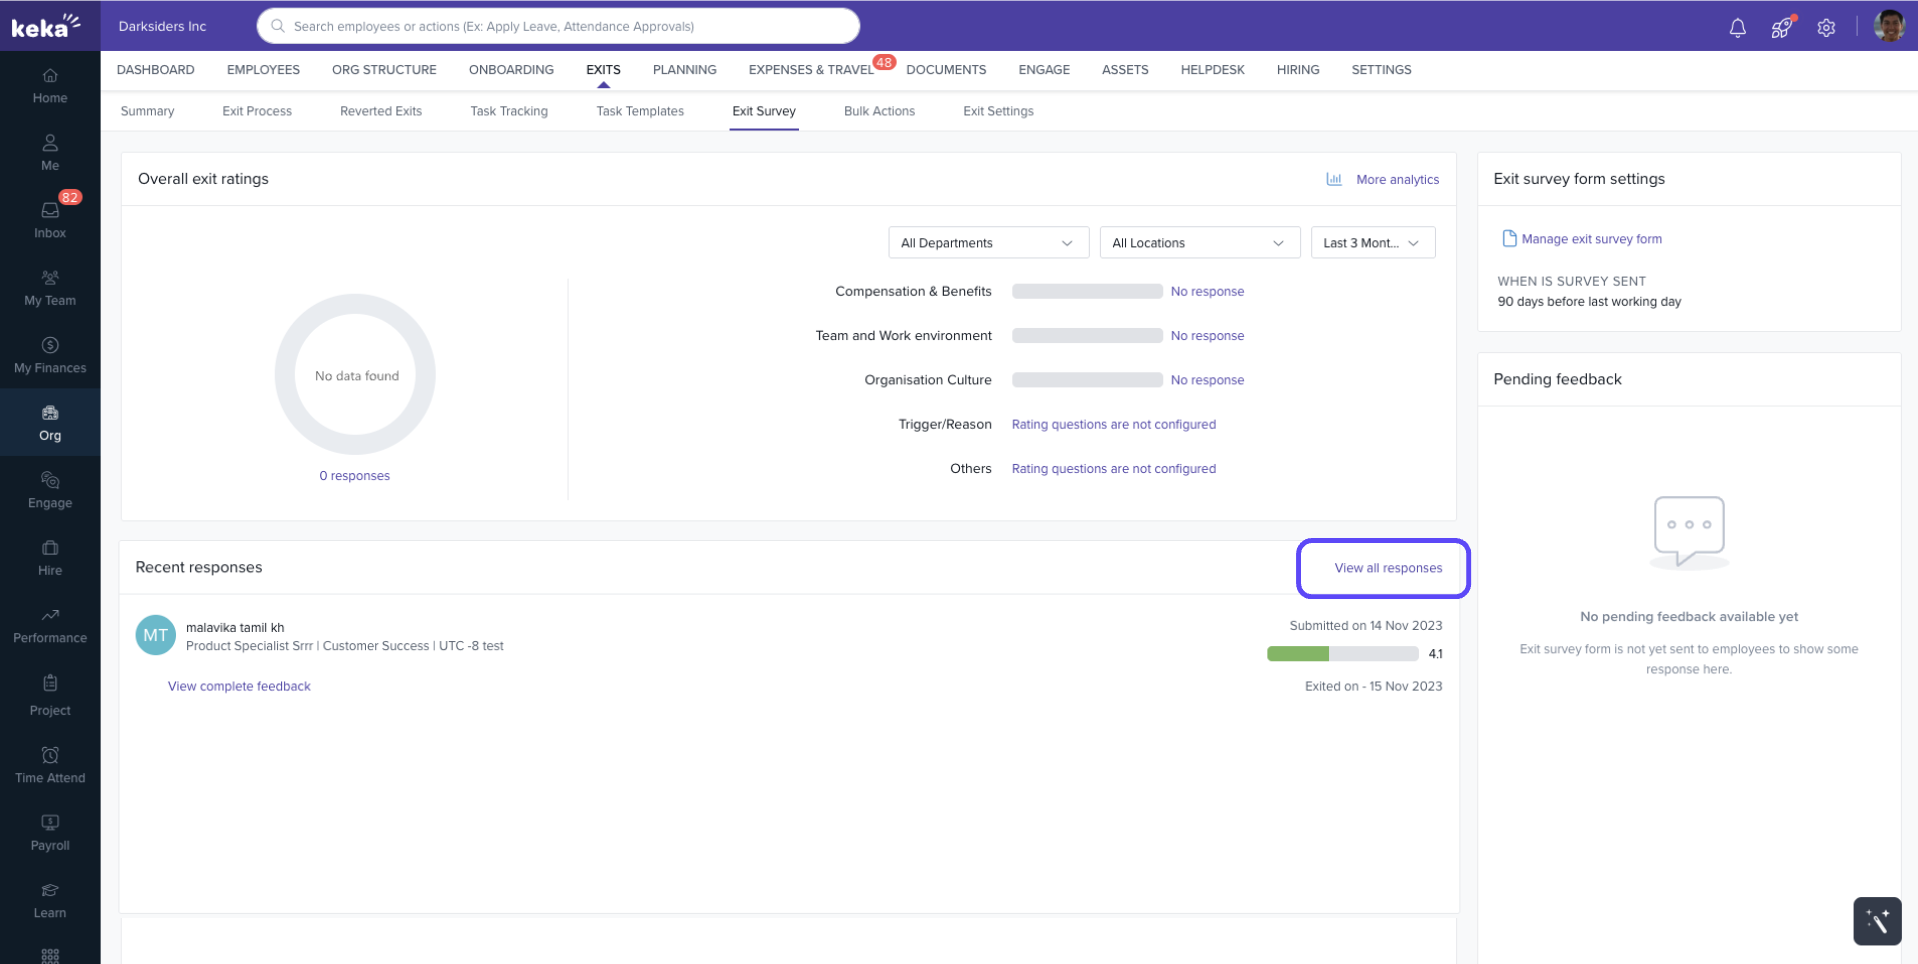Open Time Attend in sidebar
This screenshot has height=964, width=1918.
[50, 765]
